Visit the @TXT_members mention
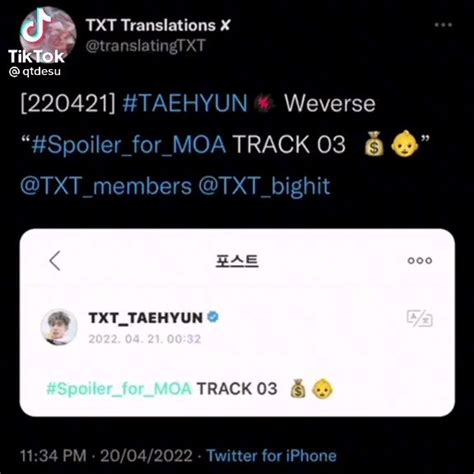The width and height of the screenshot is (474, 474). pos(106,186)
